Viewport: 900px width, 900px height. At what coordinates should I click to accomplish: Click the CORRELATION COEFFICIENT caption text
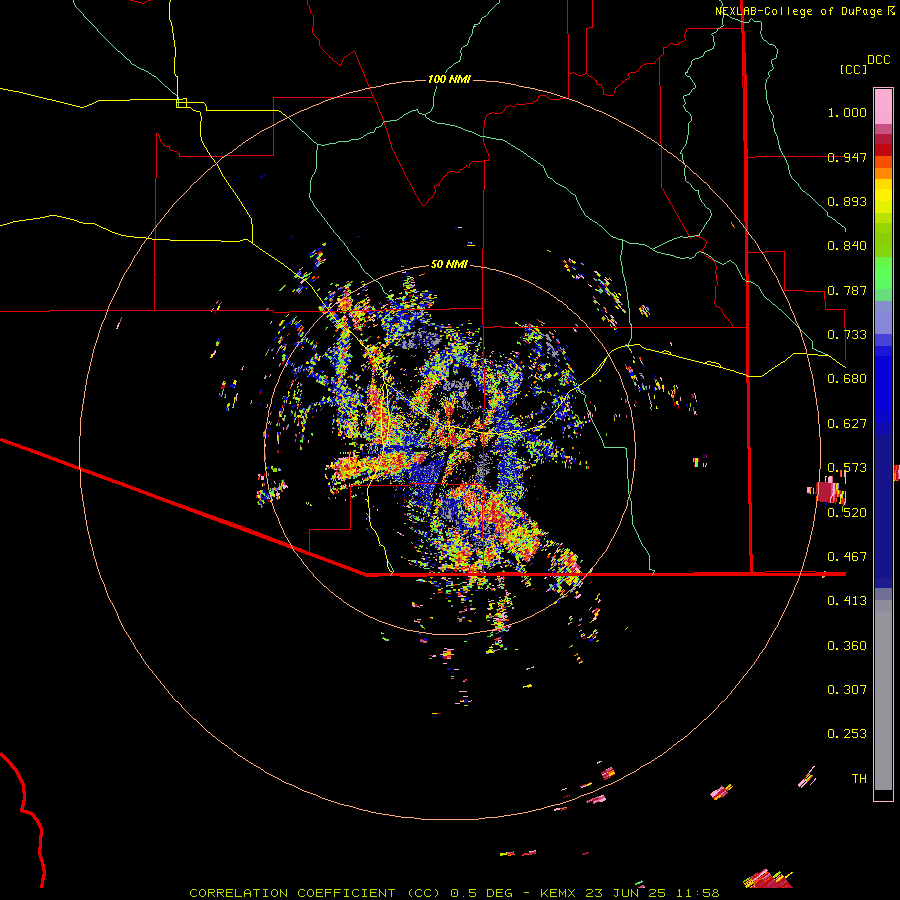(292, 893)
